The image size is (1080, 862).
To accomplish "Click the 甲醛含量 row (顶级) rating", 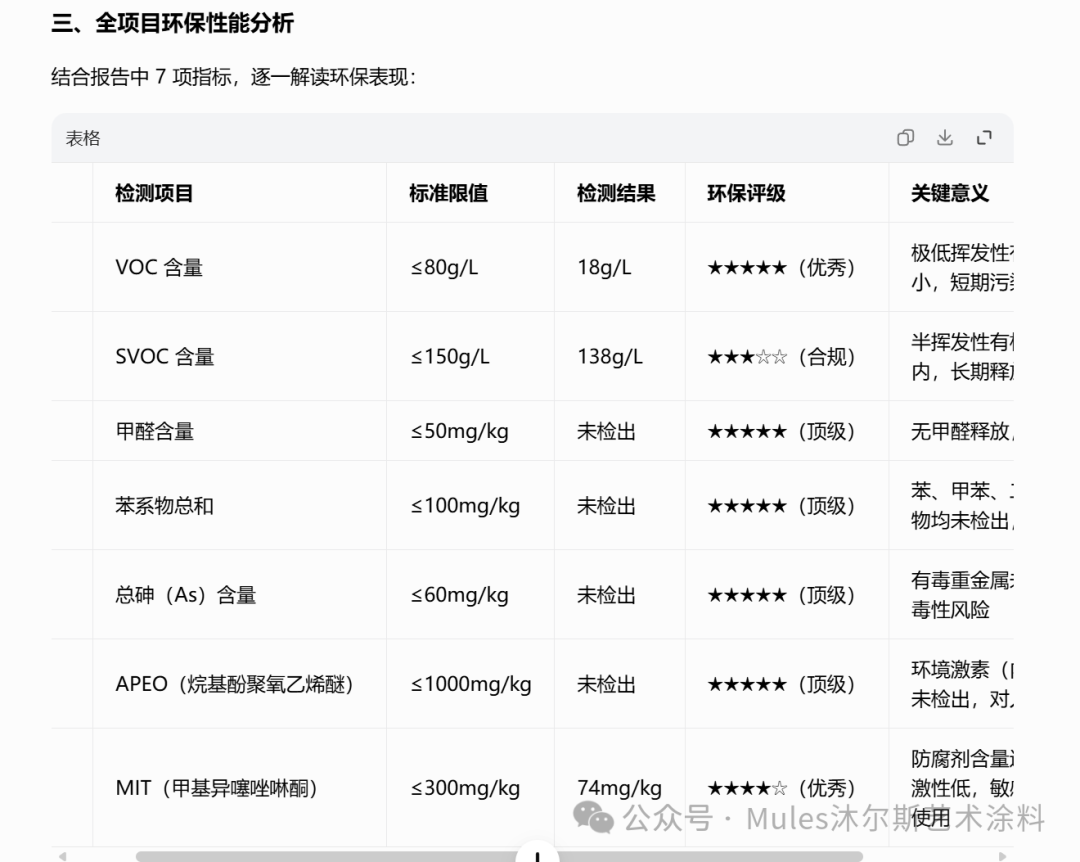I will tap(781, 431).
